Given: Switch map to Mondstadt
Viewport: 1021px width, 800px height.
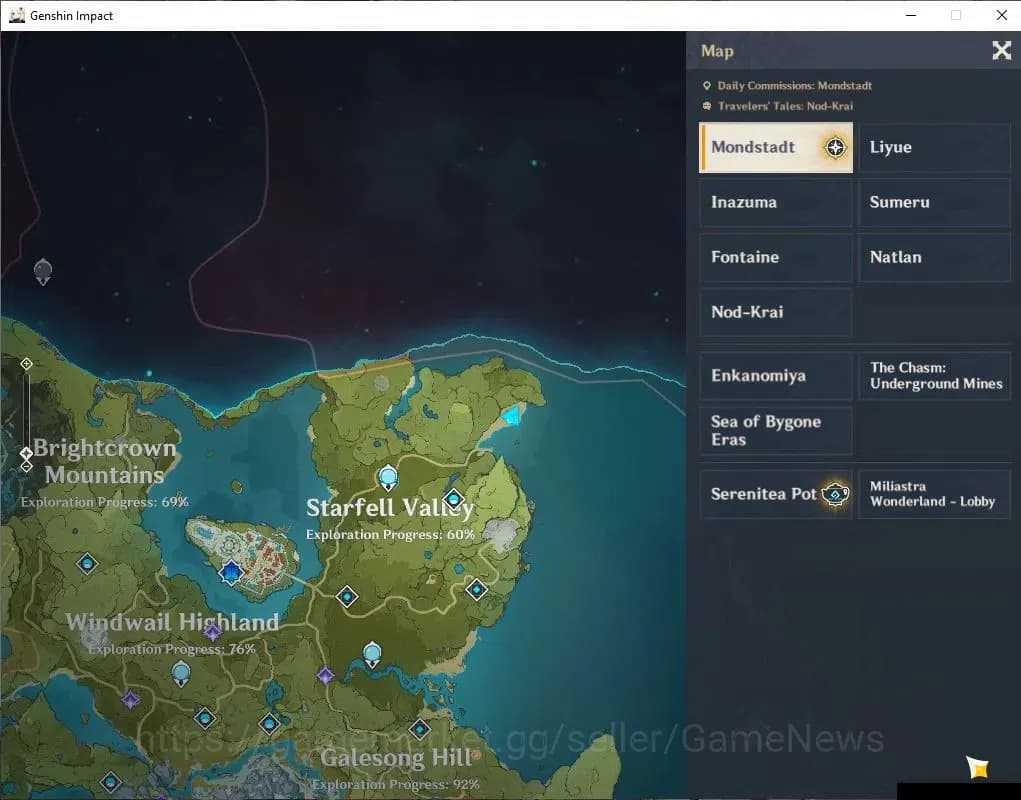Looking at the screenshot, I should (776, 147).
